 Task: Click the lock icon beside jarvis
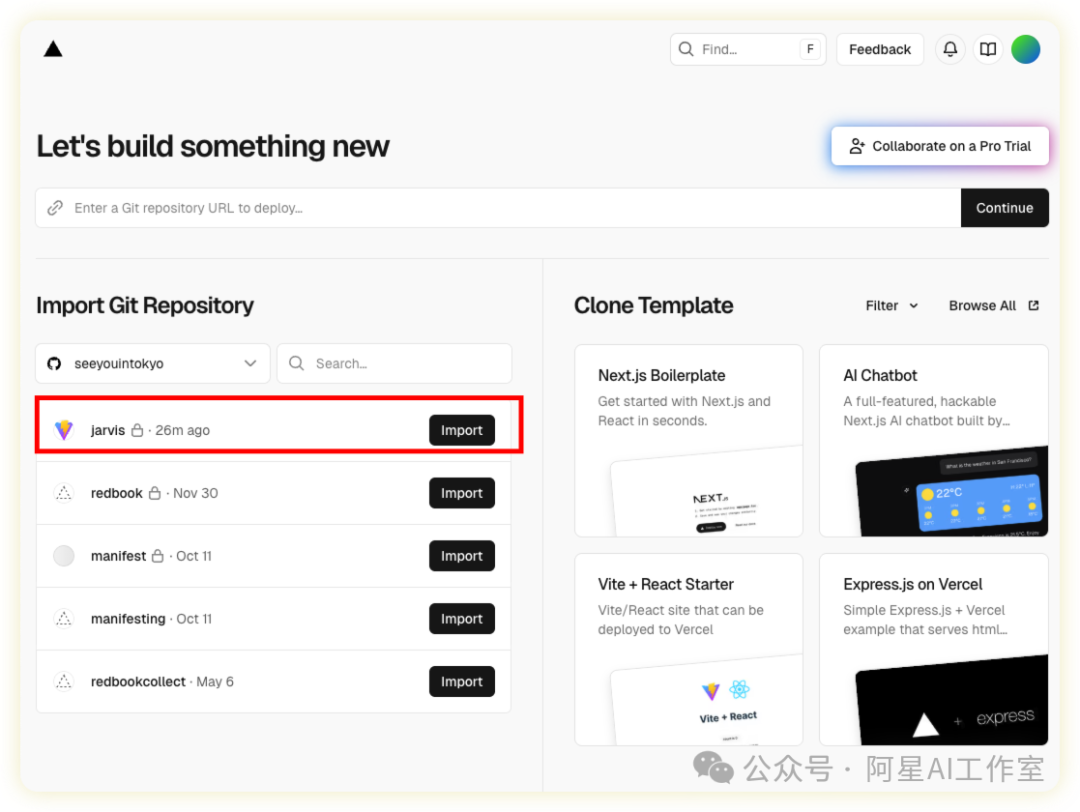137,430
